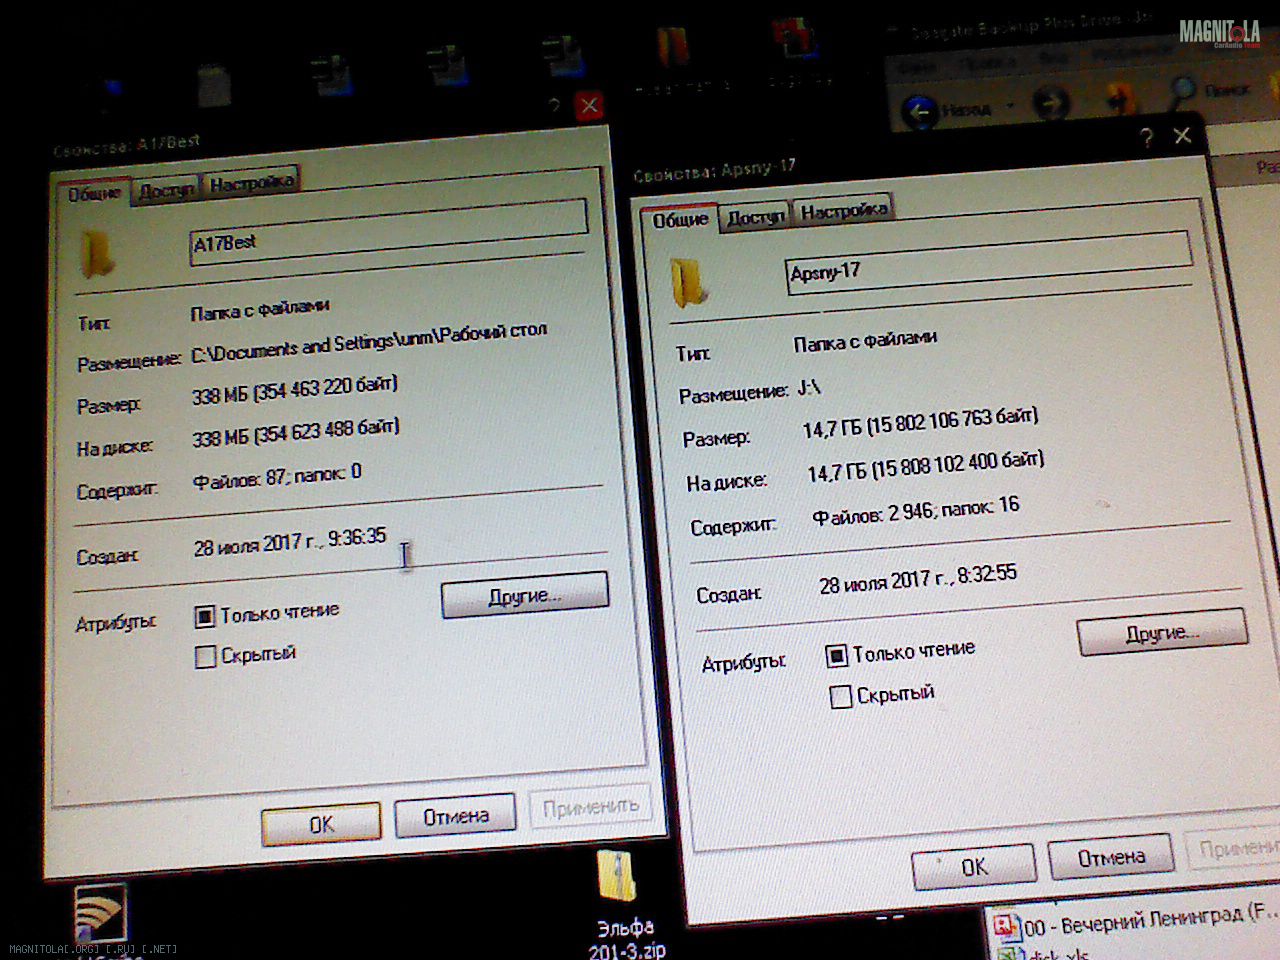
Task: Toggle Только чтение in A17Best properties
Action: point(205,616)
